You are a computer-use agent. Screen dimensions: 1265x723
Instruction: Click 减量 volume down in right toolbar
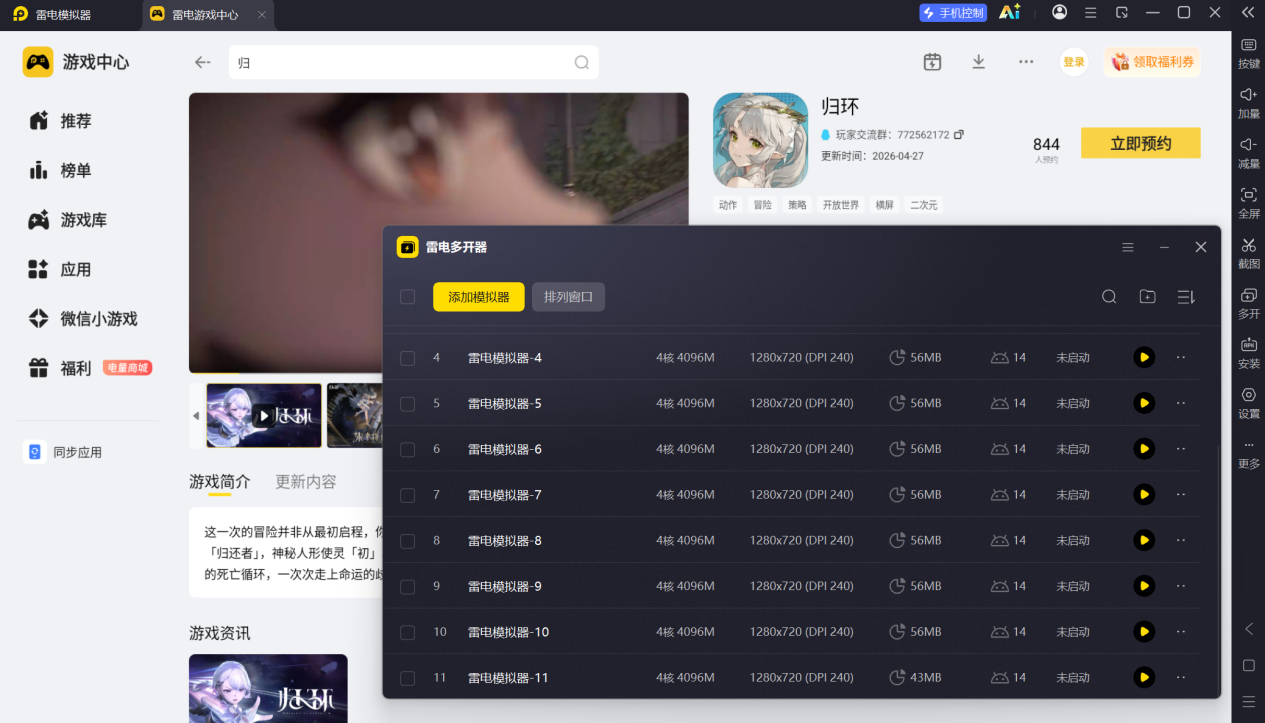(1249, 153)
